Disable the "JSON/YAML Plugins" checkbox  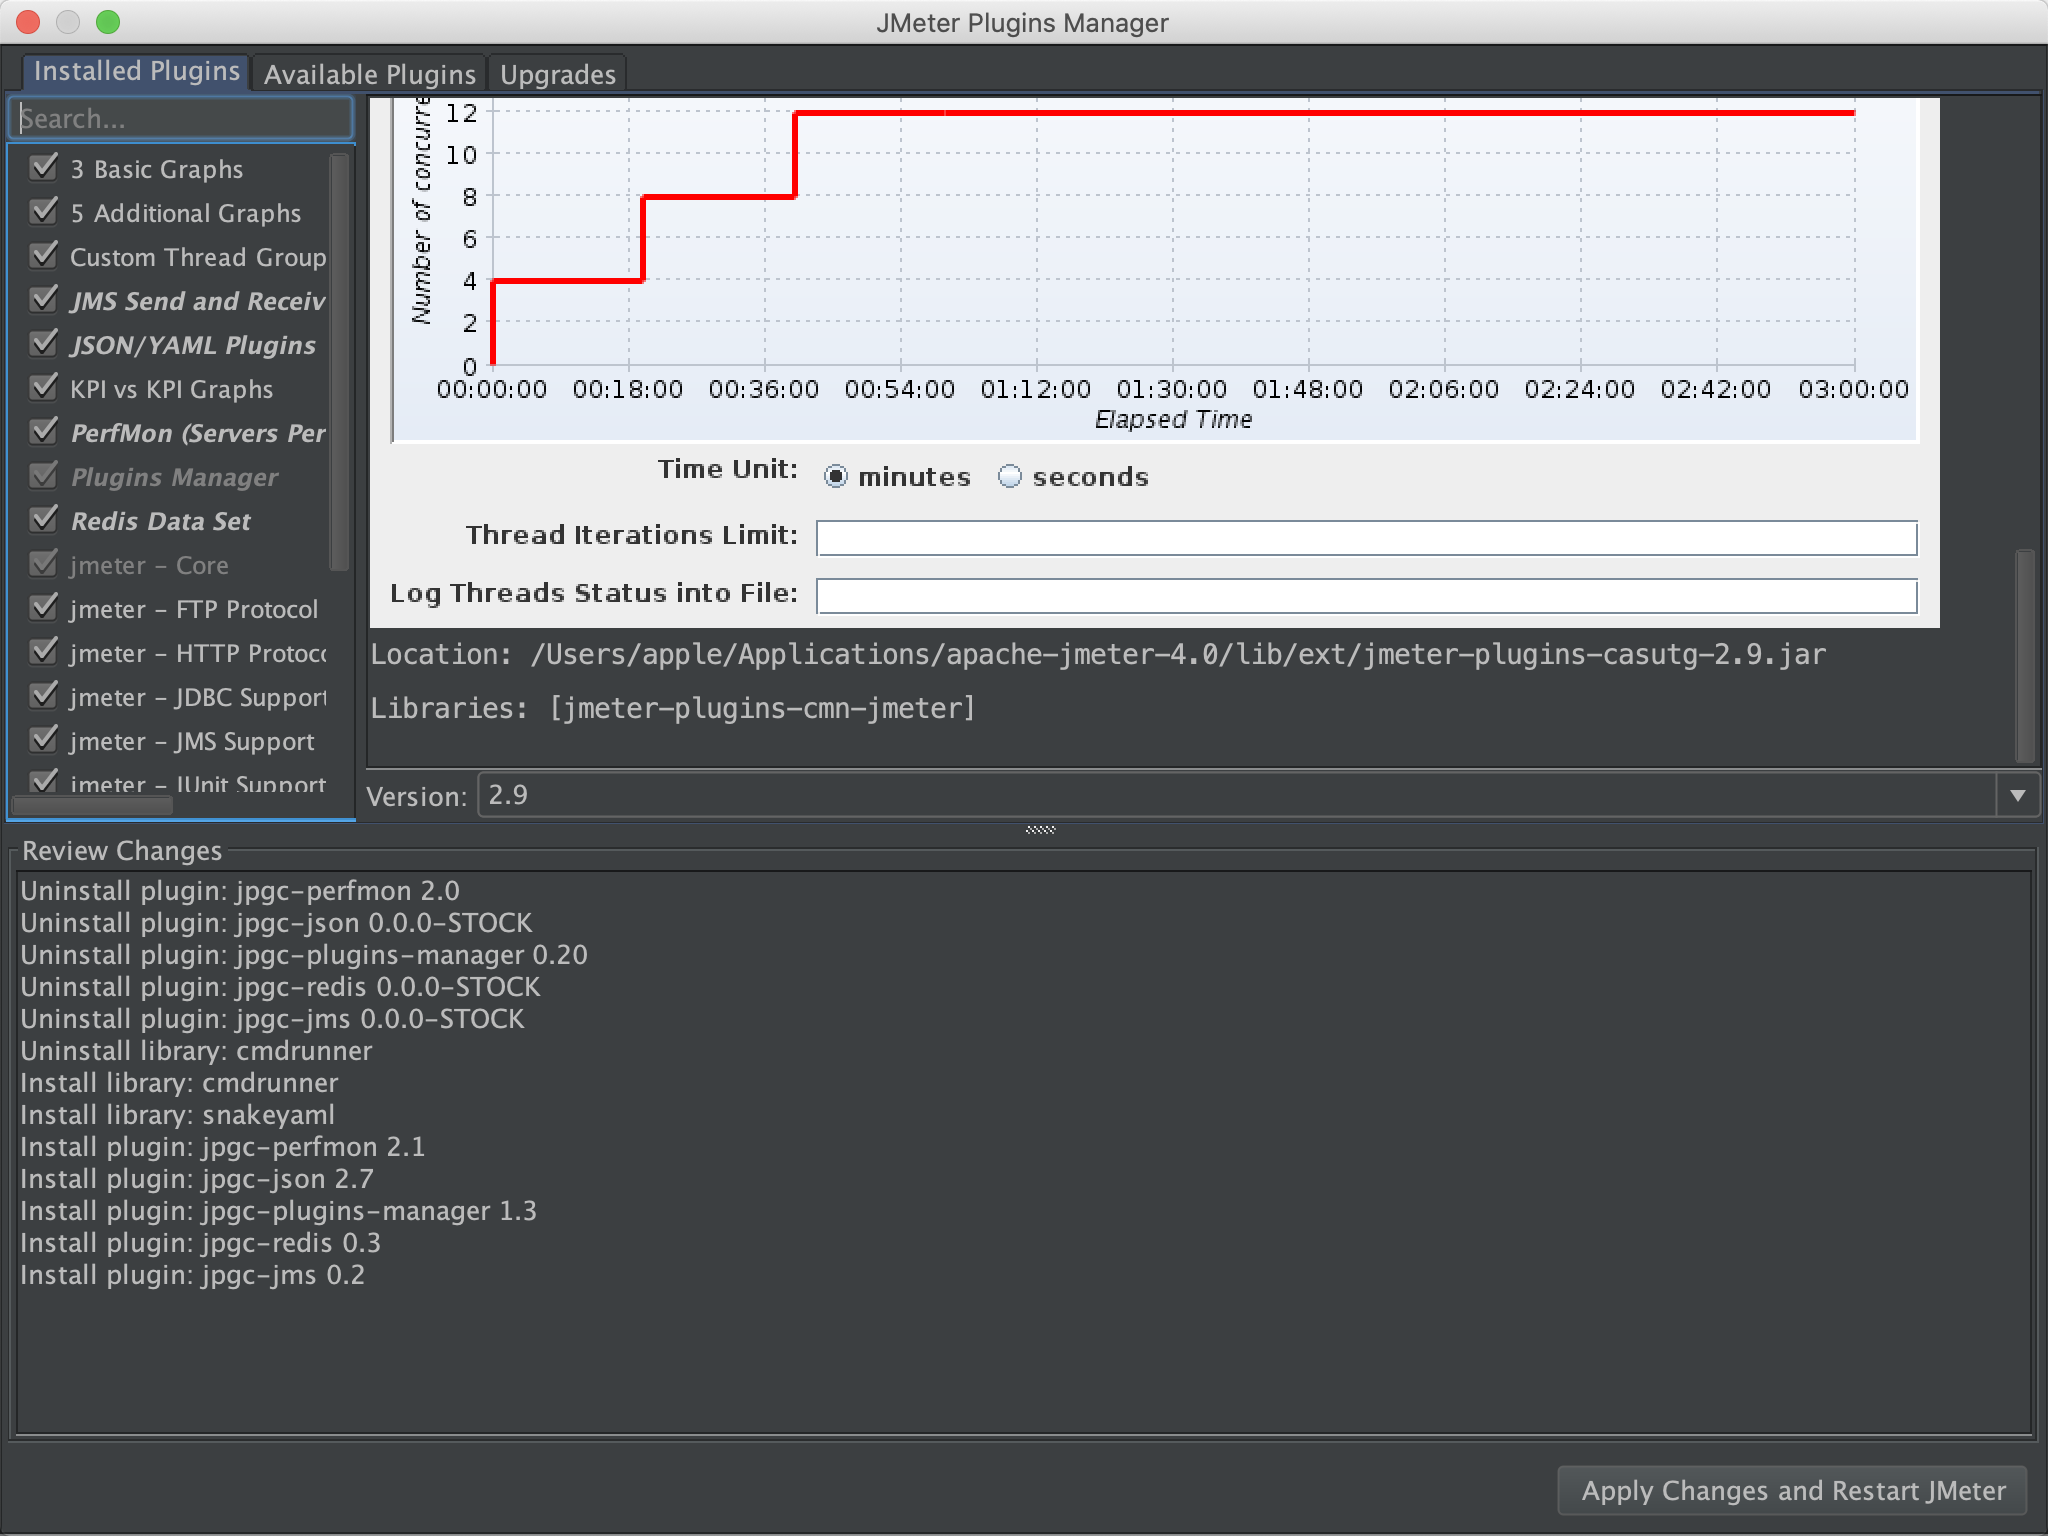tap(44, 344)
